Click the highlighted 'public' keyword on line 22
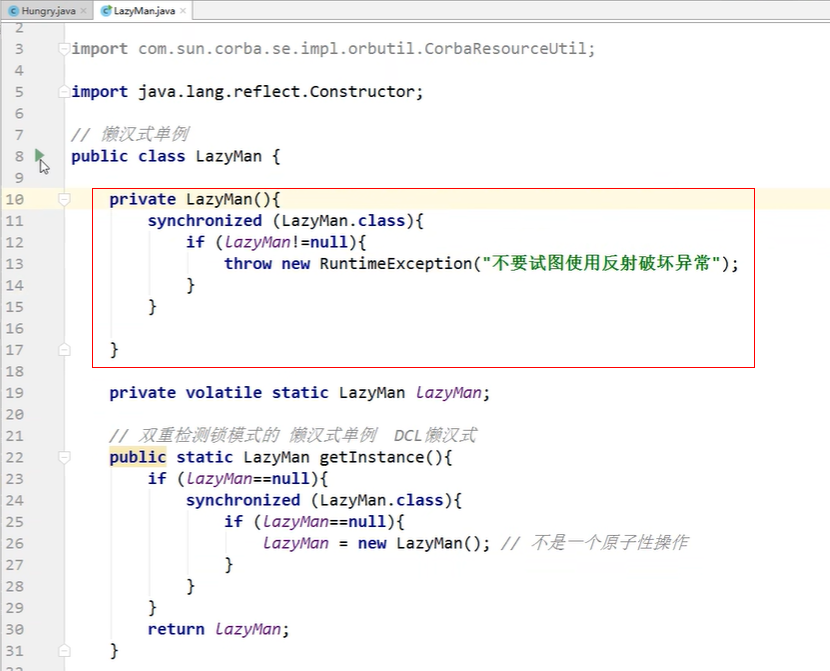830x671 pixels. coord(138,457)
